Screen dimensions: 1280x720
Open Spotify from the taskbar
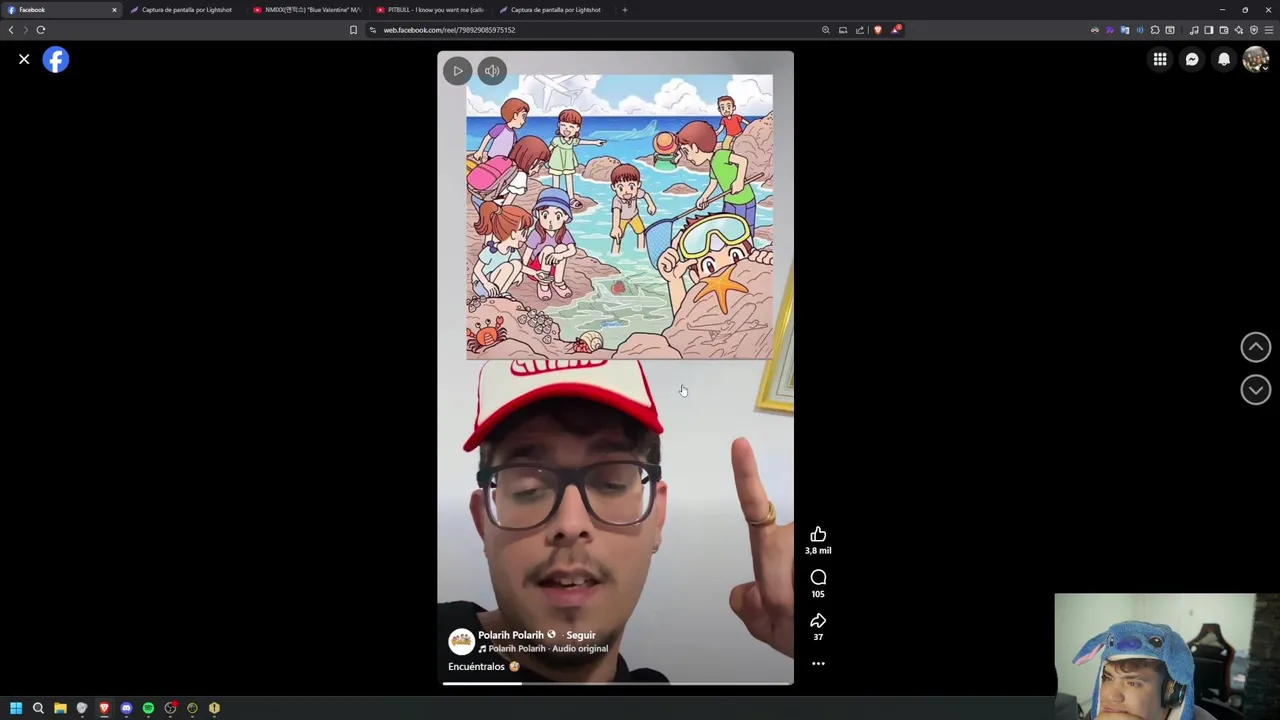(x=148, y=708)
